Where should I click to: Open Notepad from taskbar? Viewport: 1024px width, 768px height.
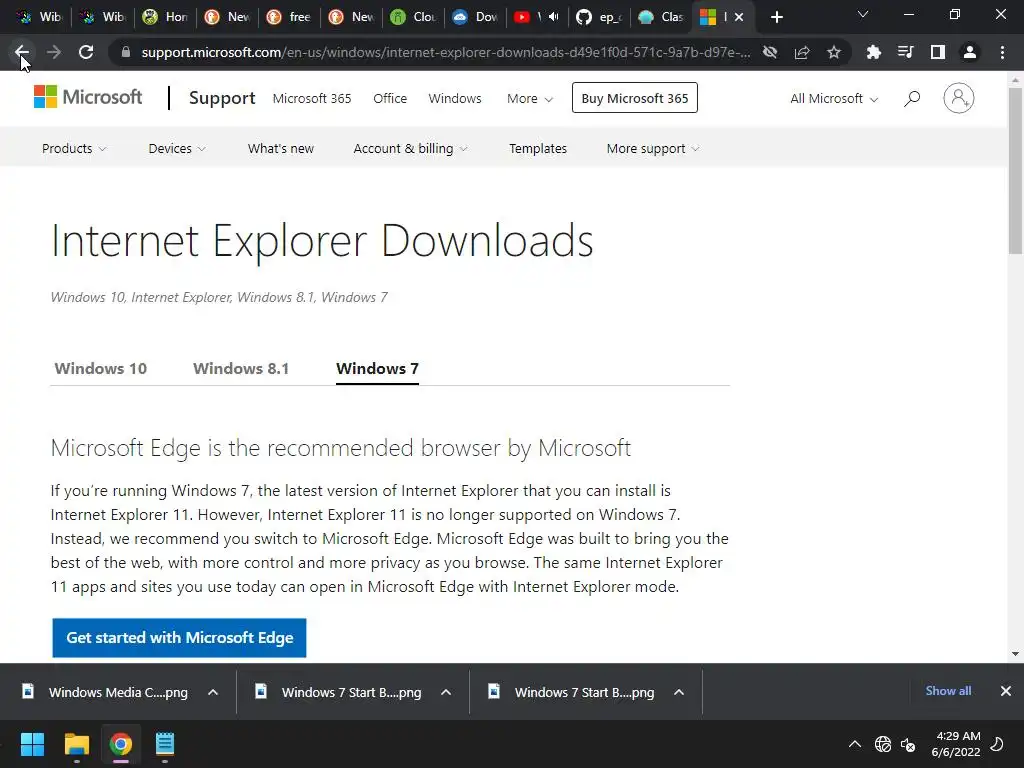click(x=165, y=744)
